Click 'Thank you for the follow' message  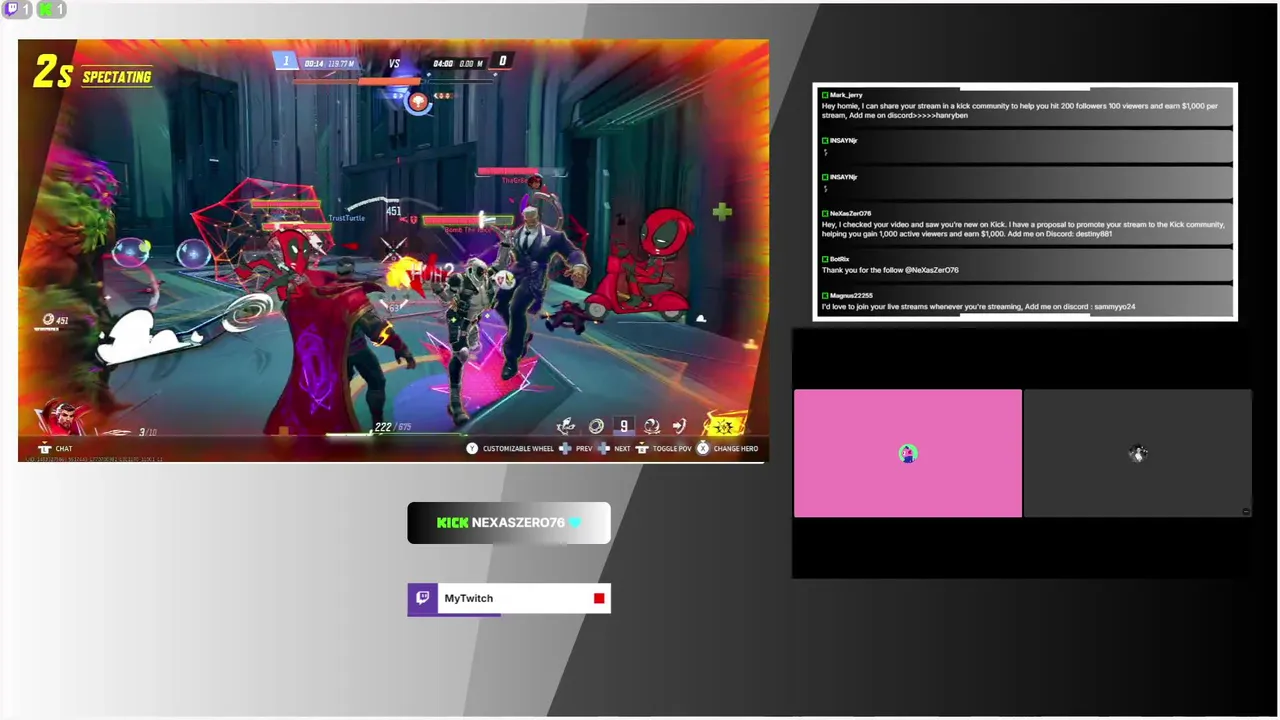[890, 270]
